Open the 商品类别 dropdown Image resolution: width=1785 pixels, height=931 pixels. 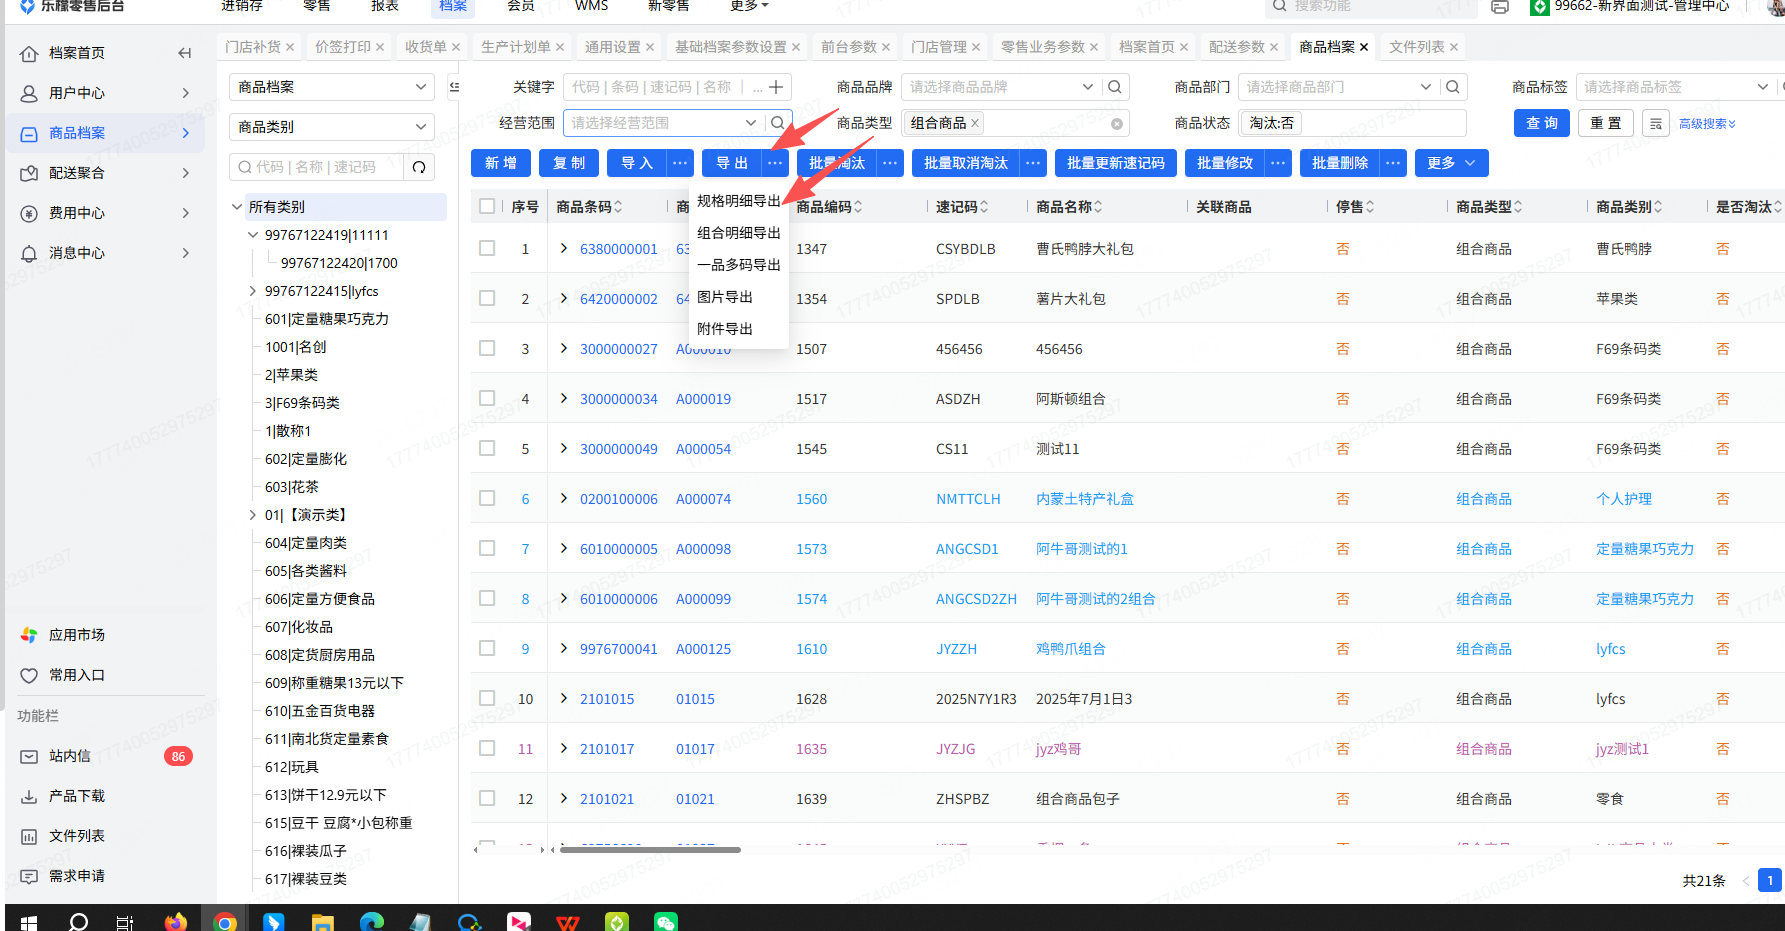point(332,127)
